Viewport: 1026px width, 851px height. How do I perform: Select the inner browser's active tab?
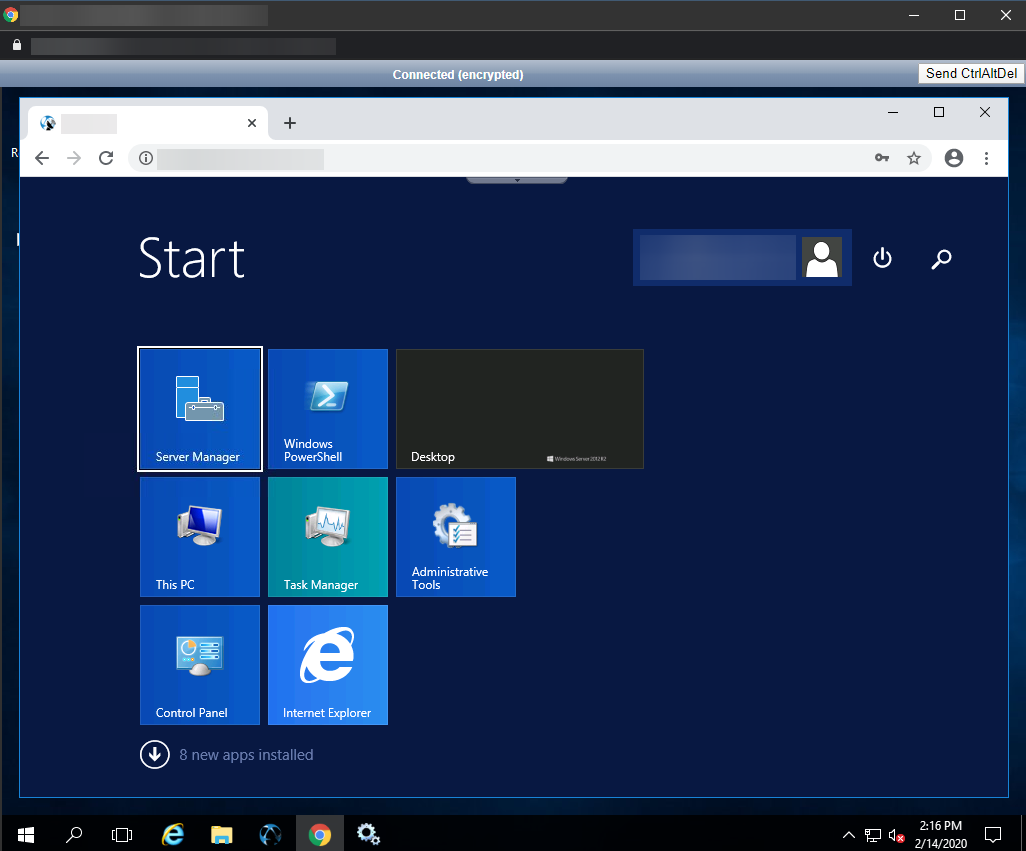tap(148, 123)
